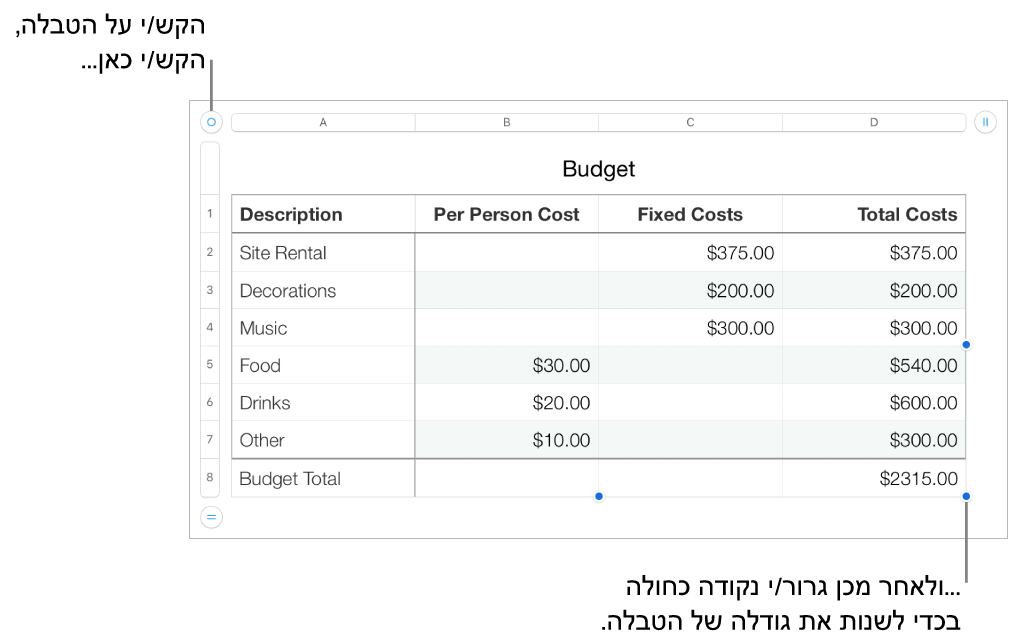Select the $600.00 total cell
This screenshot has width=1009, height=635.
874,402
